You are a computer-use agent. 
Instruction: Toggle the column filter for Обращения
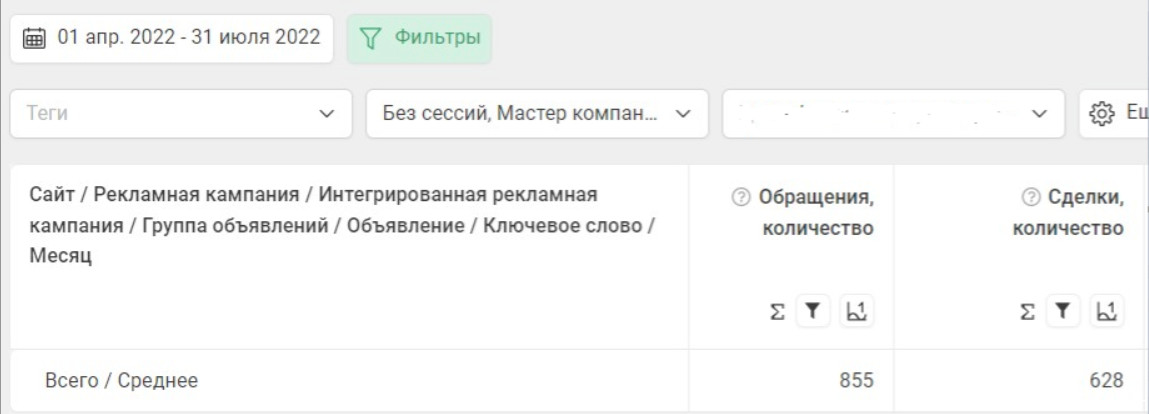click(x=813, y=312)
